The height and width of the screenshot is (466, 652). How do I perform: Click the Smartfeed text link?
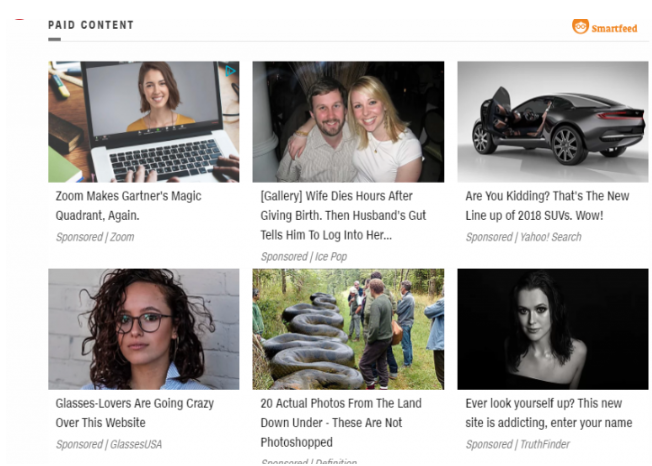(x=614, y=28)
